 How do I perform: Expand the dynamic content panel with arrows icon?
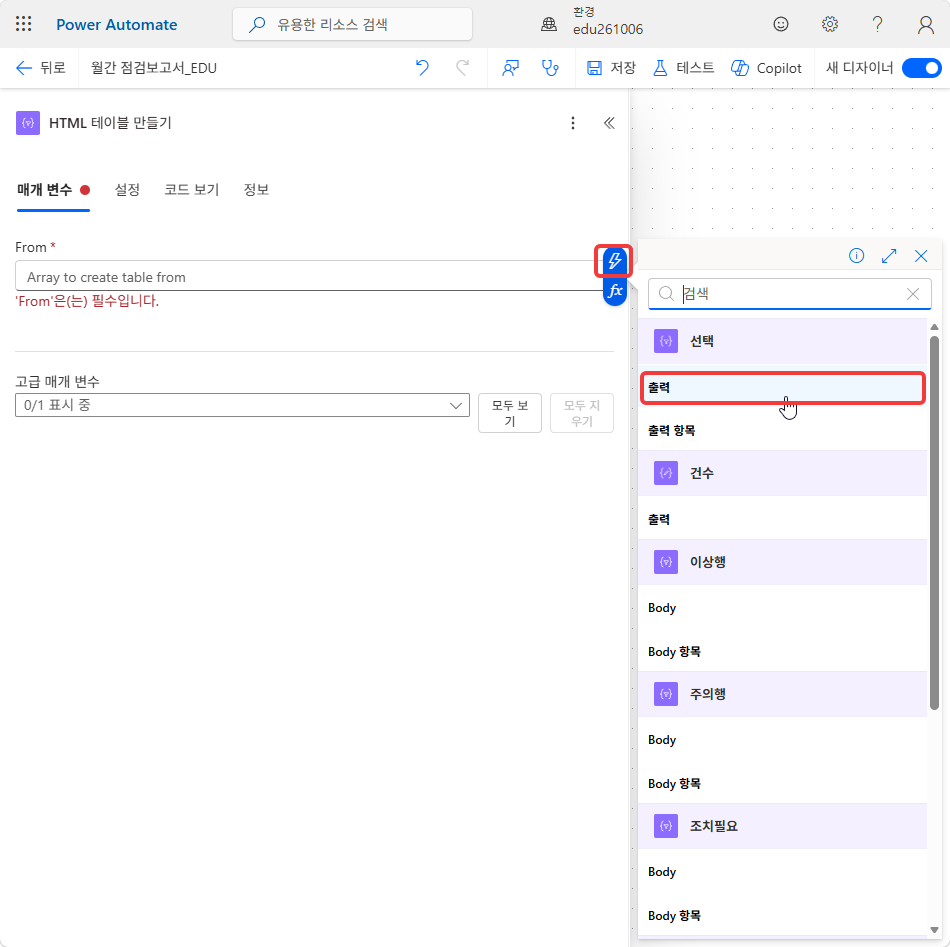889,256
